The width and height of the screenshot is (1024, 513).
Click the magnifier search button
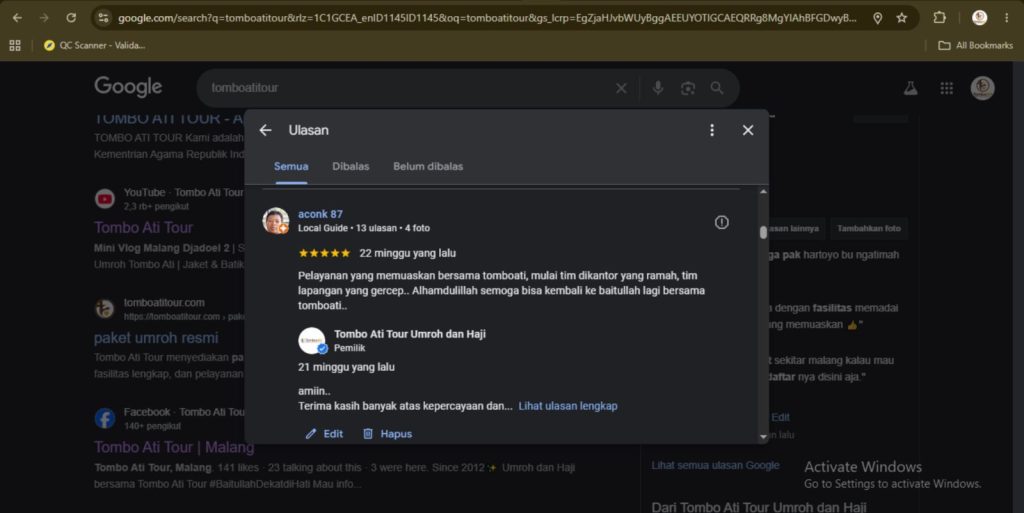pyautogui.click(x=717, y=87)
